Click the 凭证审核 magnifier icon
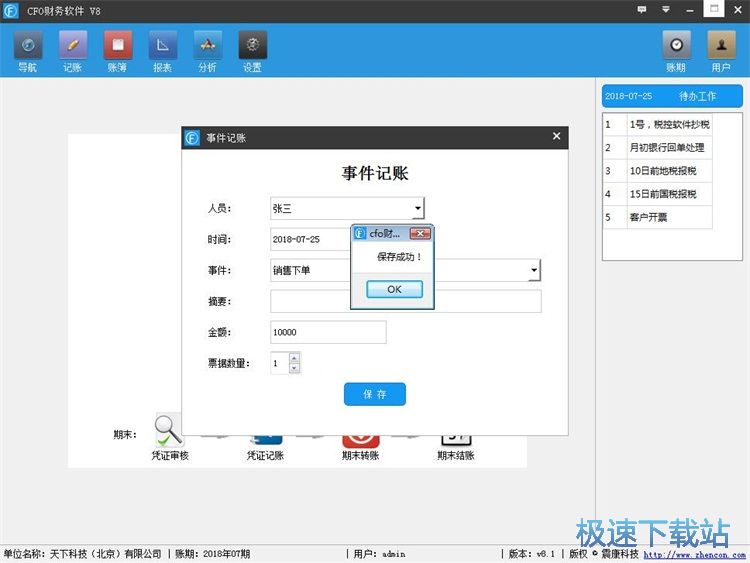Screen dimensions: 750x563 [x=169, y=431]
